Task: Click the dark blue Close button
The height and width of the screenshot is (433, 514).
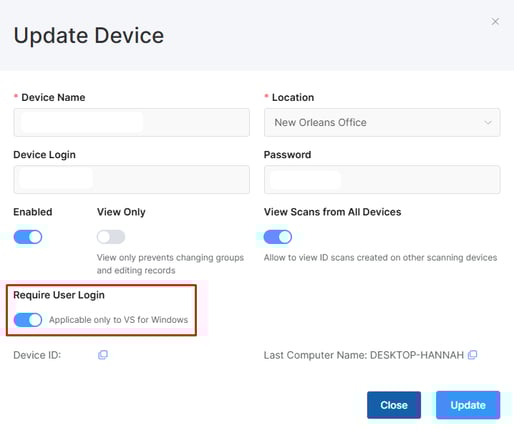Action: click(x=394, y=405)
